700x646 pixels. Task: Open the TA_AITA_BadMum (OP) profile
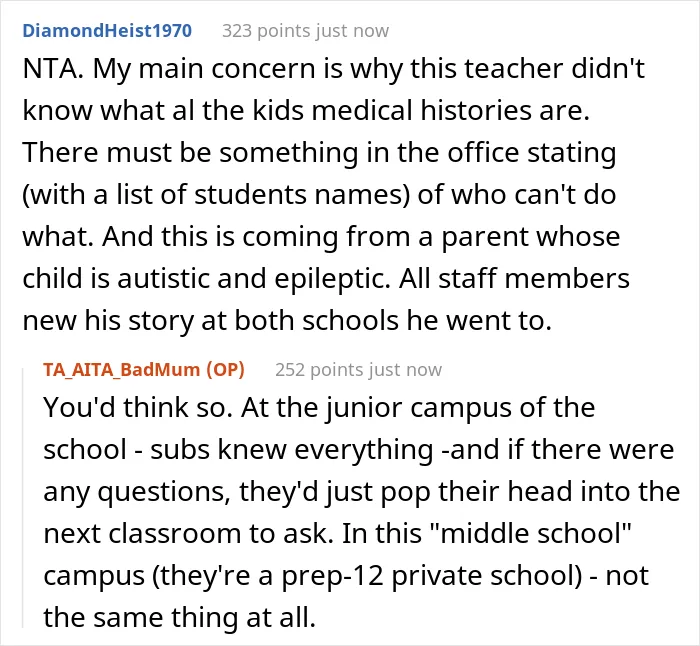tap(144, 370)
